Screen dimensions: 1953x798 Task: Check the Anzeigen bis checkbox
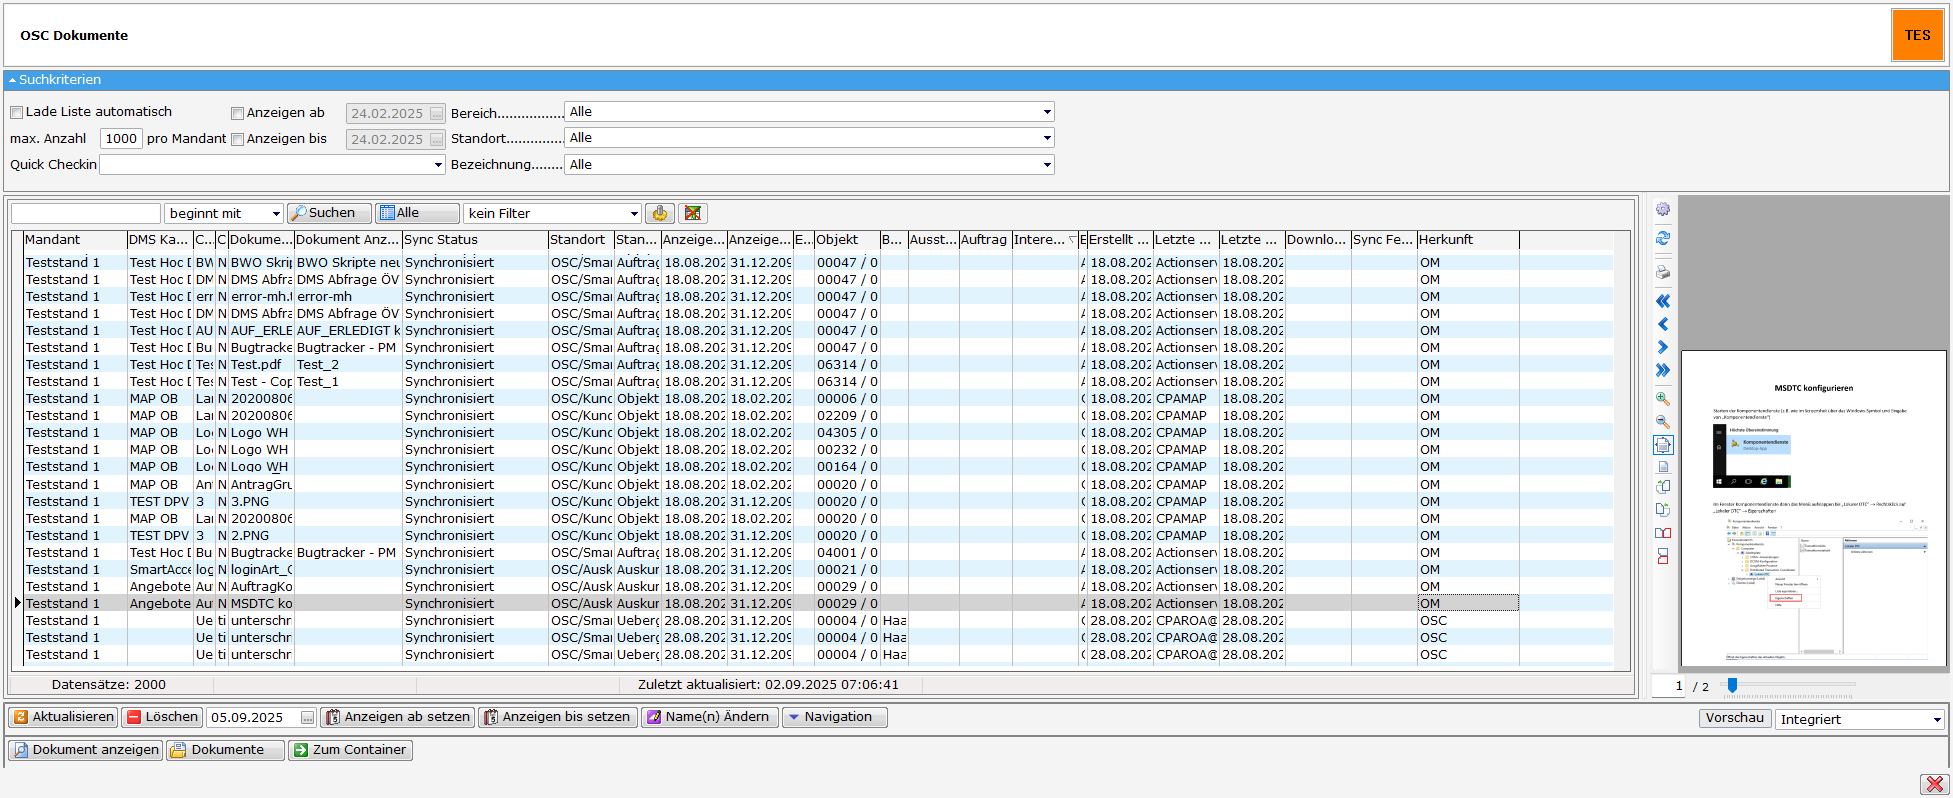[x=238, y=139]
